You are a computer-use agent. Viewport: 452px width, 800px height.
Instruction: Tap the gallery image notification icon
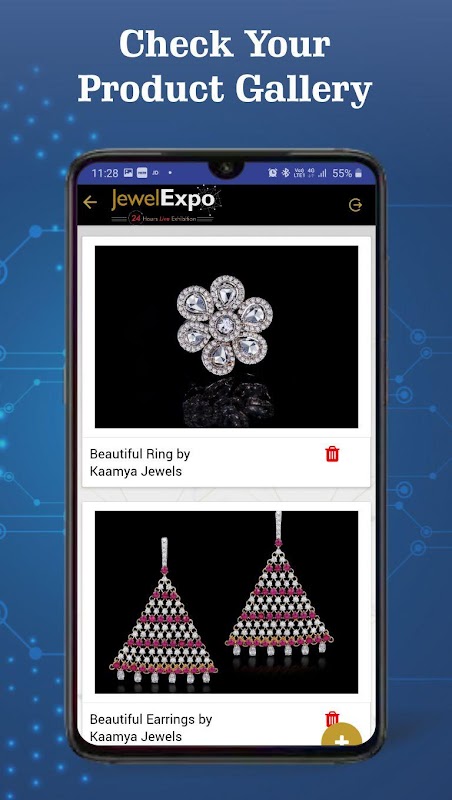[x=128, y=173]
